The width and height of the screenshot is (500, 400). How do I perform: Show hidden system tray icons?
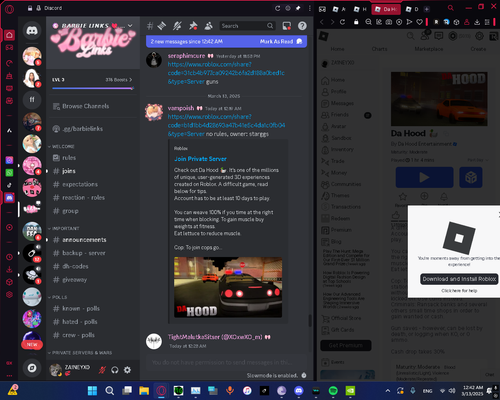point(388,390)
